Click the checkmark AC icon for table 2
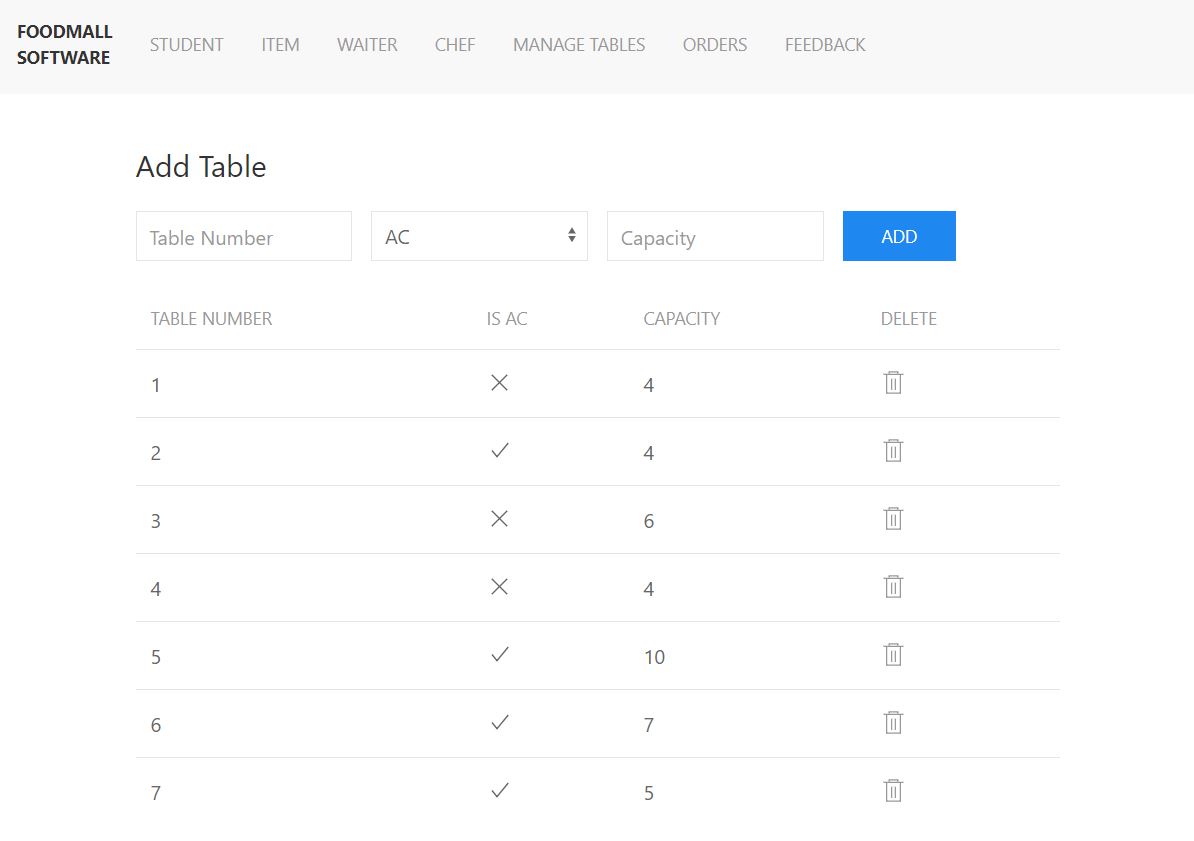Image resolution: width=1194 pixels, height=841 pixels. click(x=500, y=450)
